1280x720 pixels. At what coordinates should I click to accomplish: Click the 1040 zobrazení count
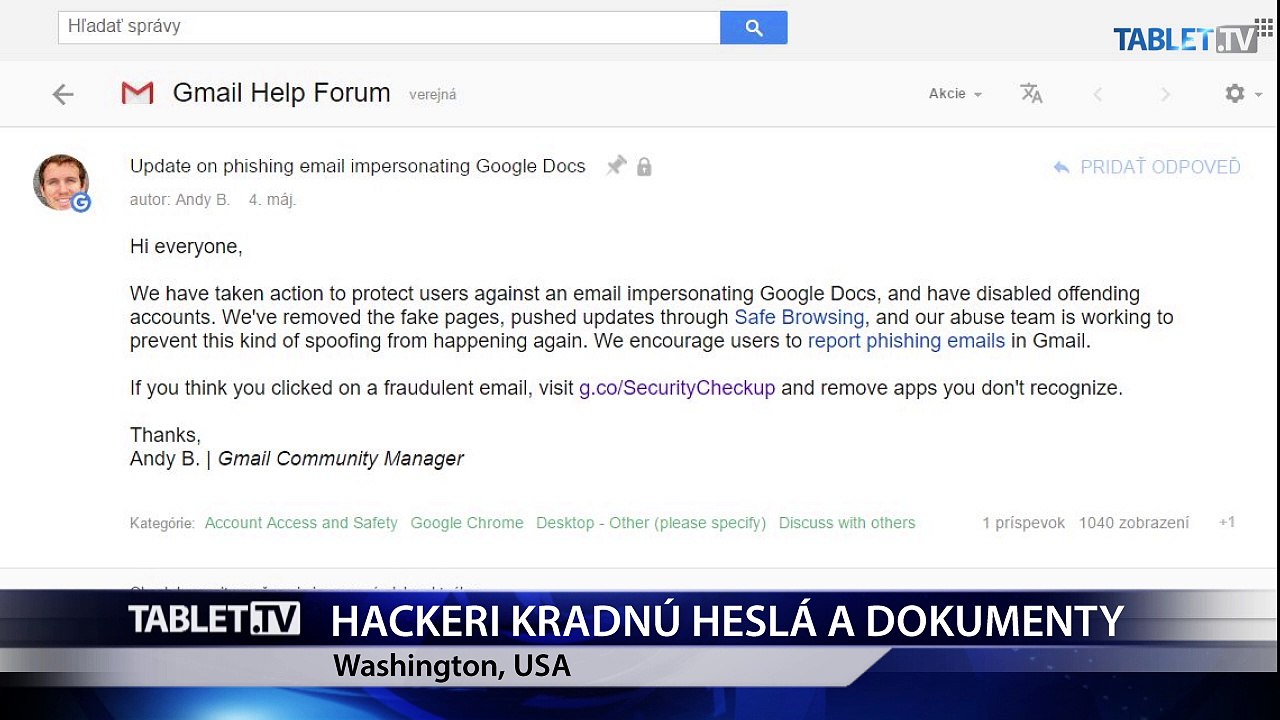[x=1134, y=523]
